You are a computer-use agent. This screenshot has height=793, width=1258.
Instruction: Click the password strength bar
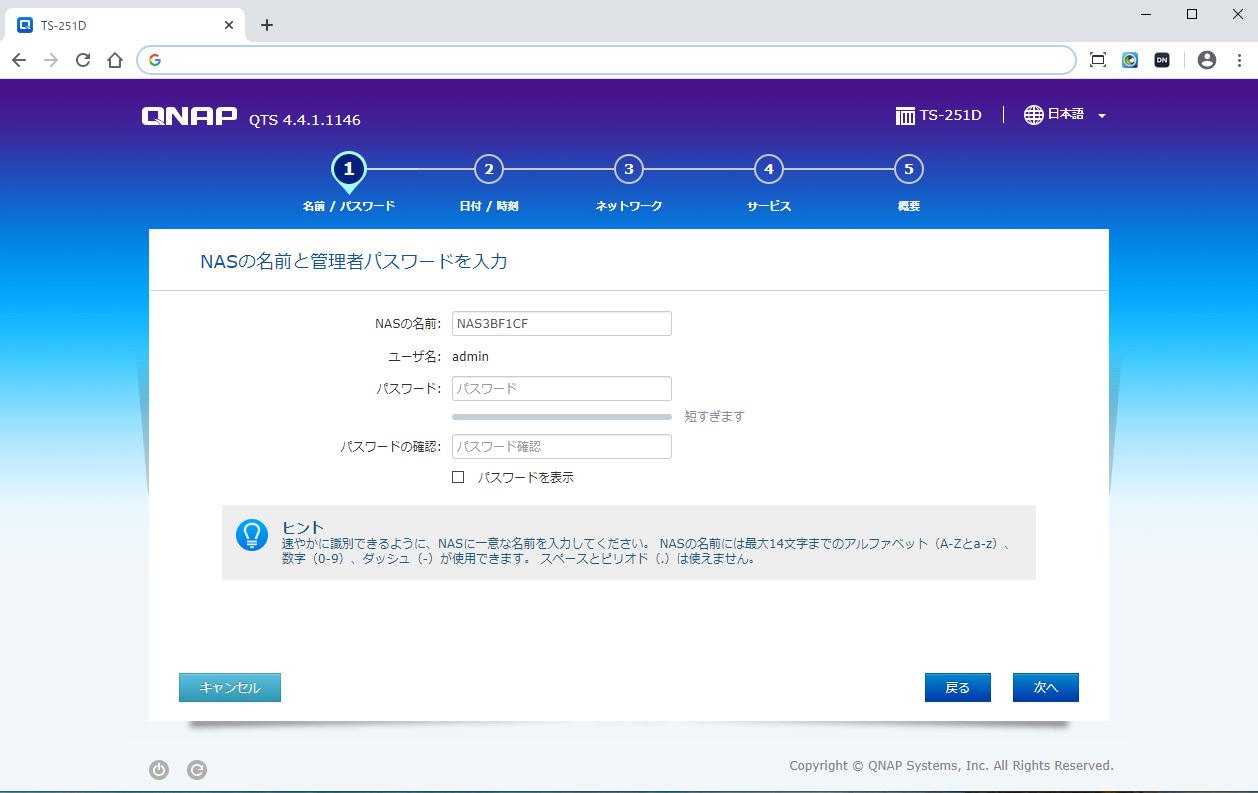pos(561,416)
